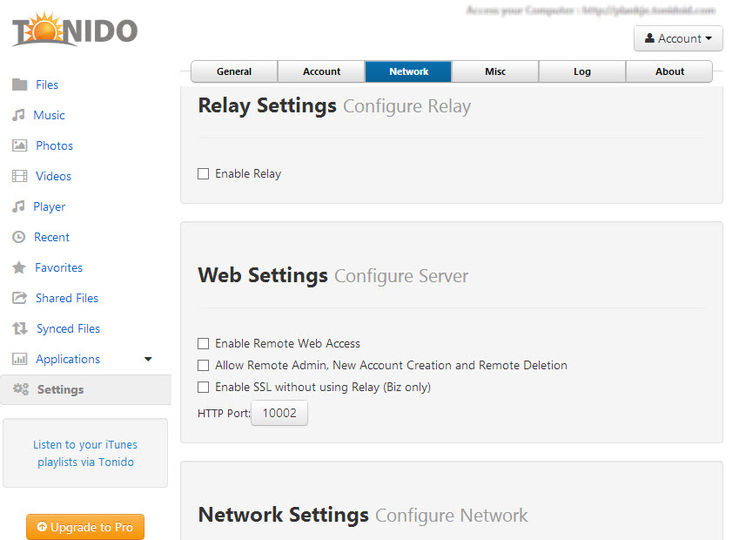Click the Videos film strip icon
The image size is (739, 540).
point(19,176)
